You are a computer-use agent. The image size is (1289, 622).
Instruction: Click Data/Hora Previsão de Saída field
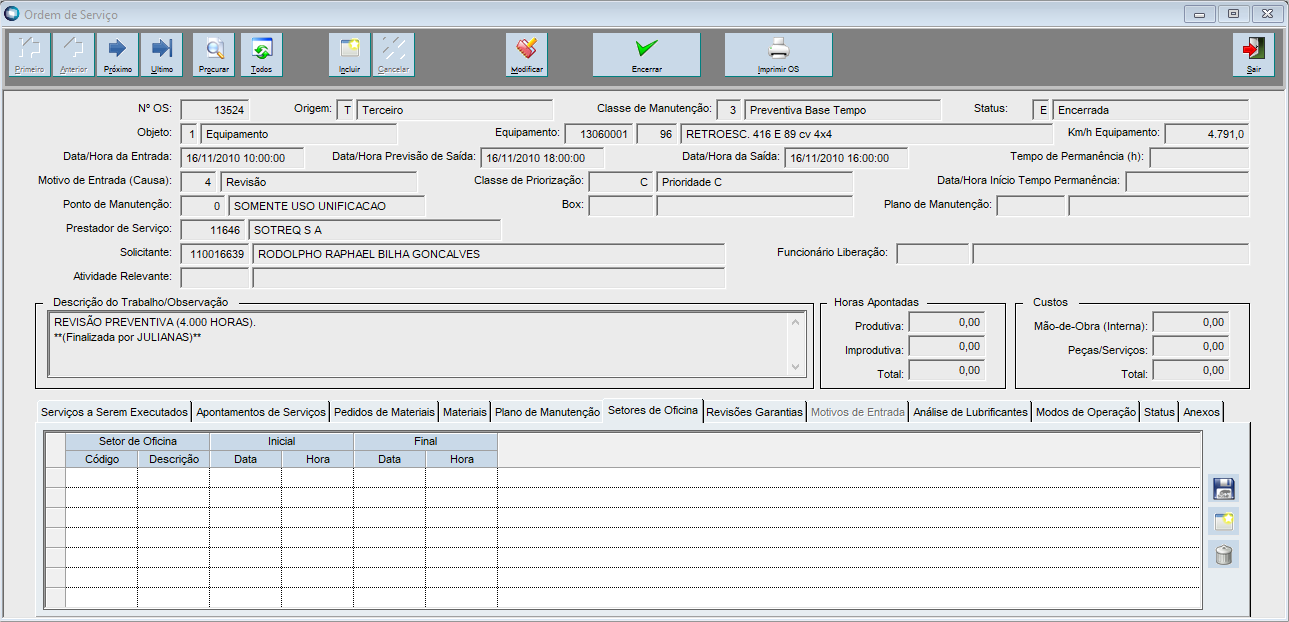542,158
